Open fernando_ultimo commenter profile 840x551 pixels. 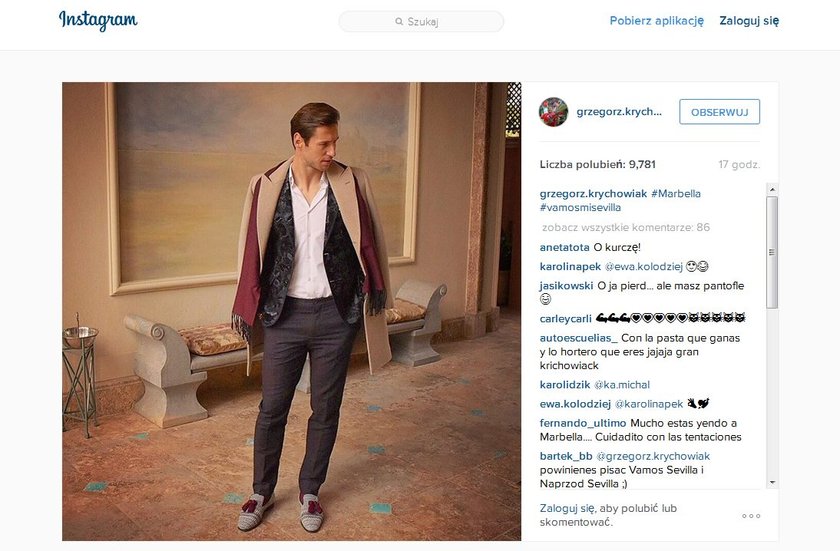tap(583, 423)
